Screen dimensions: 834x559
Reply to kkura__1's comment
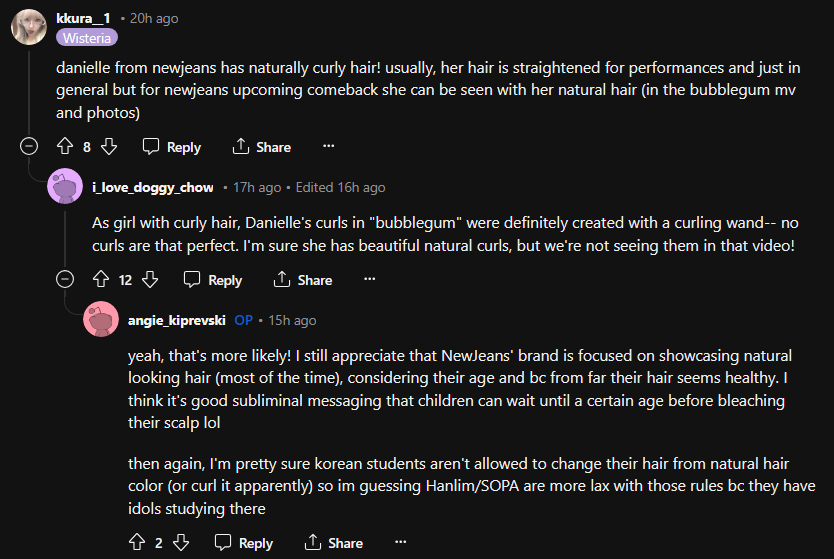click(172, 147)
